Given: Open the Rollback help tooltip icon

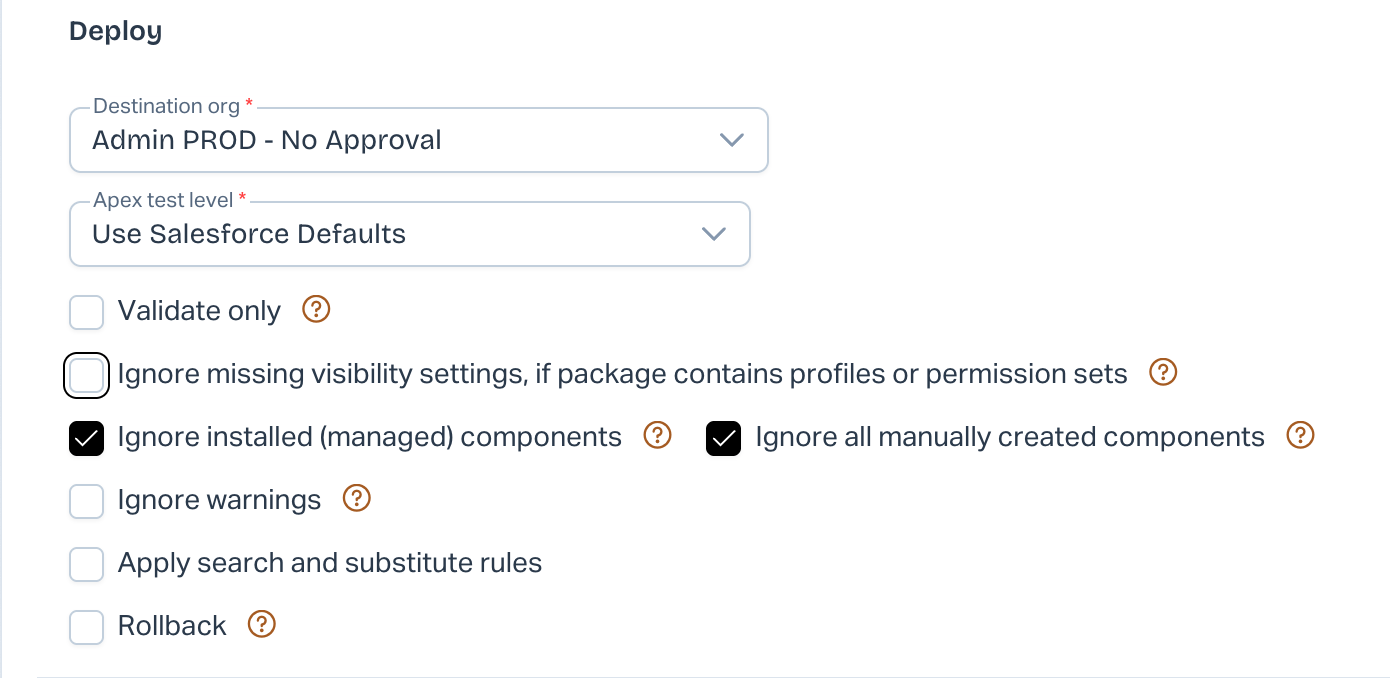Looking at the screenshot, I should point(261,625).
